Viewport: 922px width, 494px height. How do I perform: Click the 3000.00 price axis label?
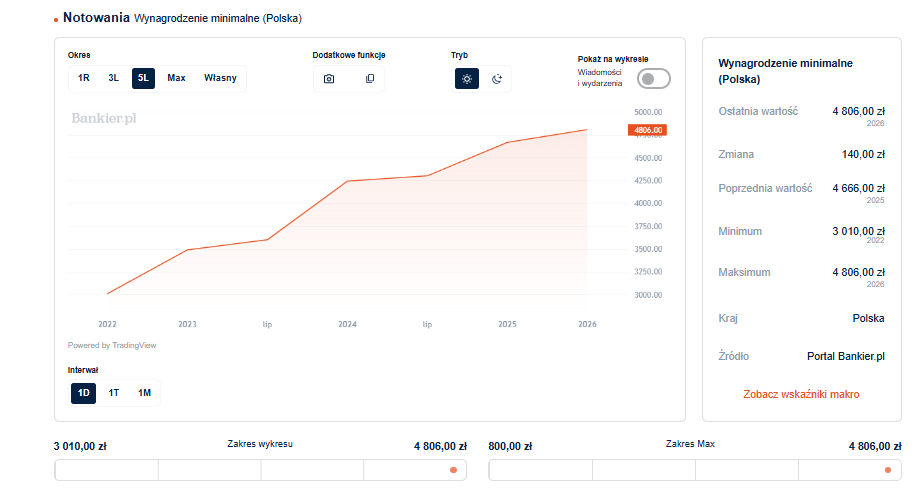(648, 295)
